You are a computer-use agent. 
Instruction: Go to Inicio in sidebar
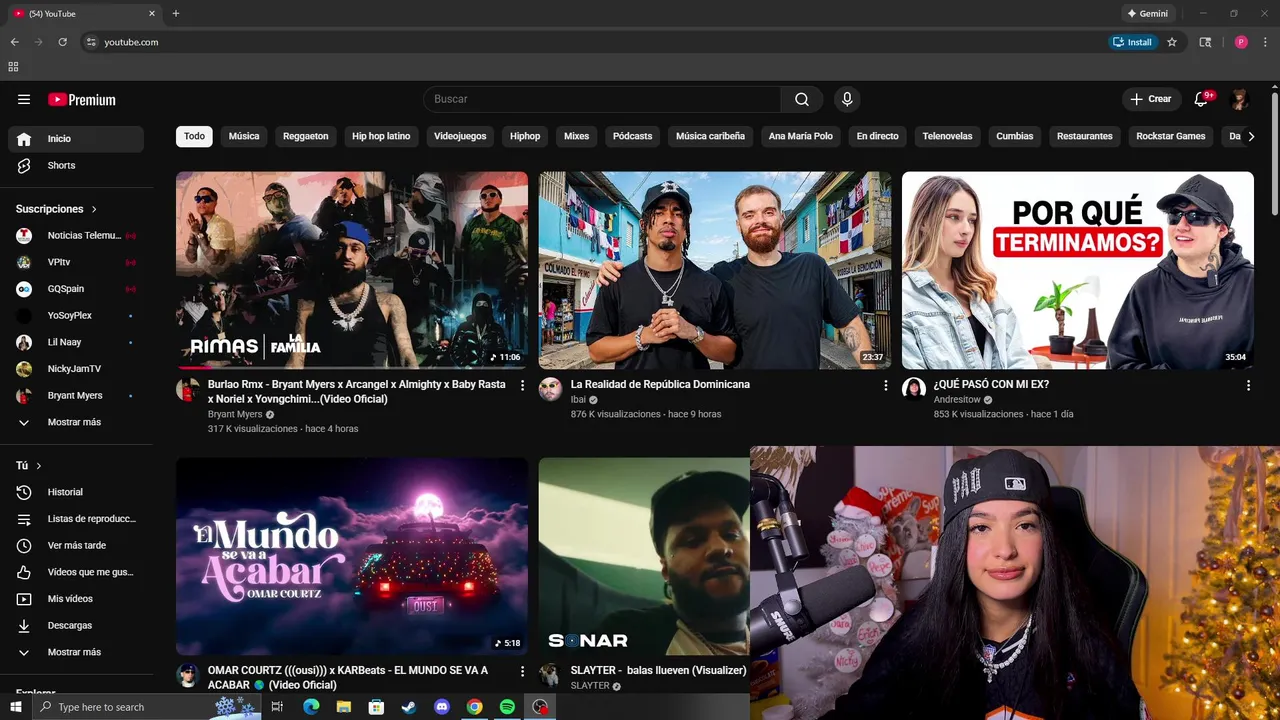coord(76,139)
